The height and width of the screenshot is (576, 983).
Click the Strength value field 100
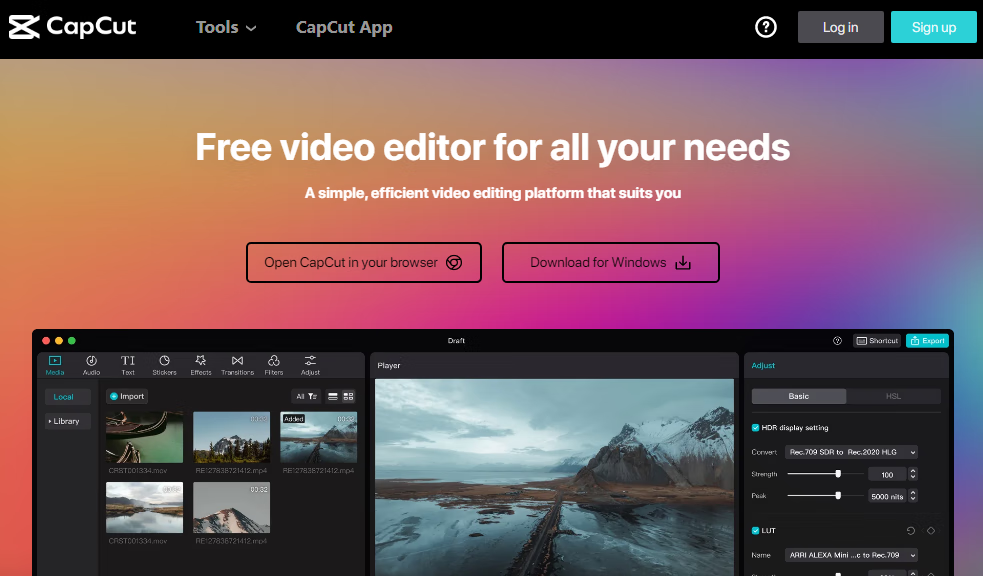pyautogui.click(x=886, y=474)
